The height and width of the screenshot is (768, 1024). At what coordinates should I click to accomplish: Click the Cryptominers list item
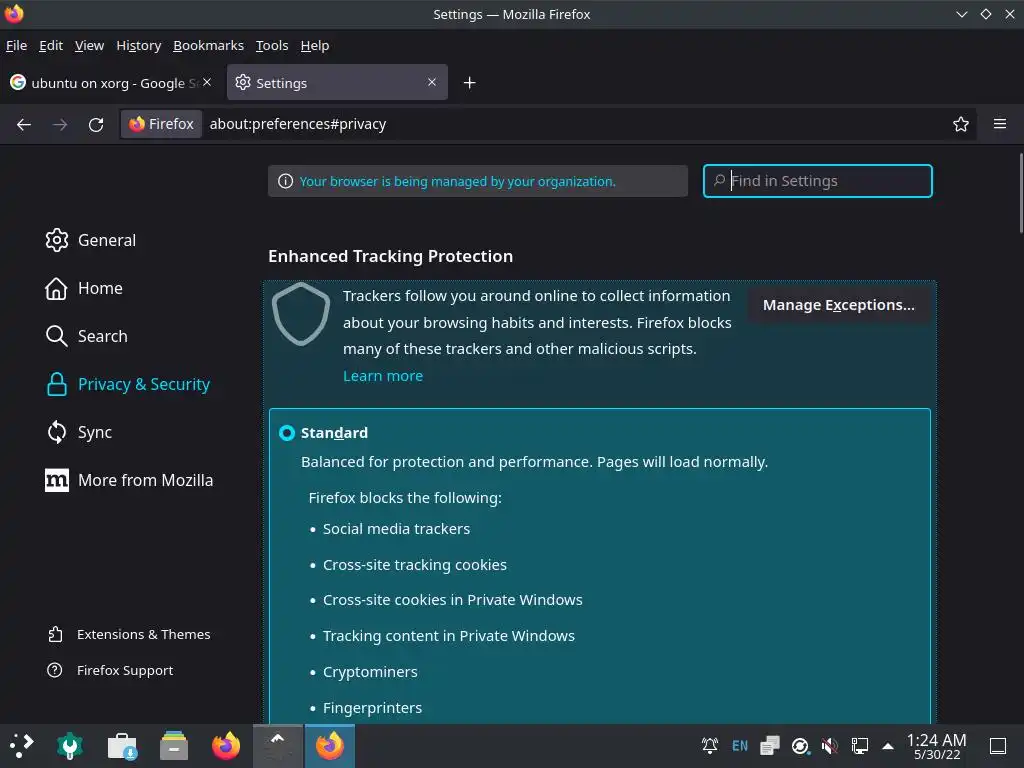point(370,672)
